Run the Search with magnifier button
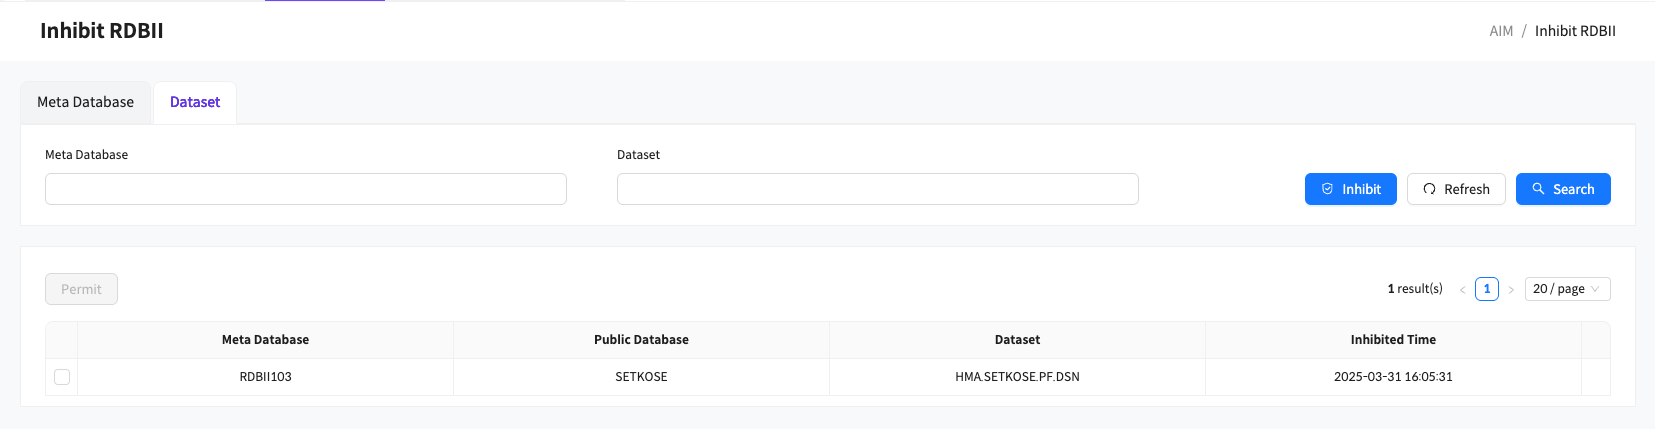1655x429 pixels. tap(1562, 189)
